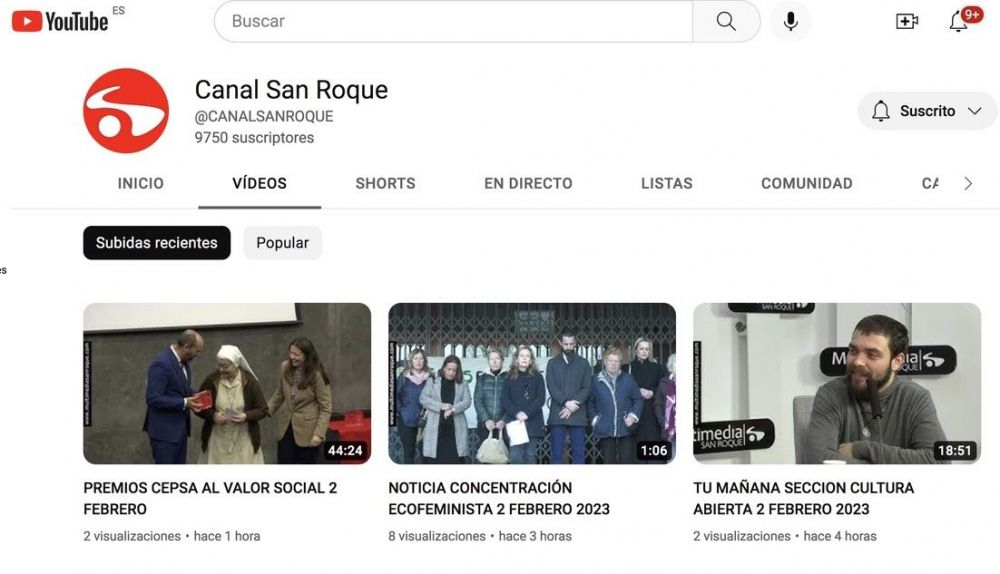Open notifications bell with 9+ badge
1000x574 pixels.
(x=960, y=21)
